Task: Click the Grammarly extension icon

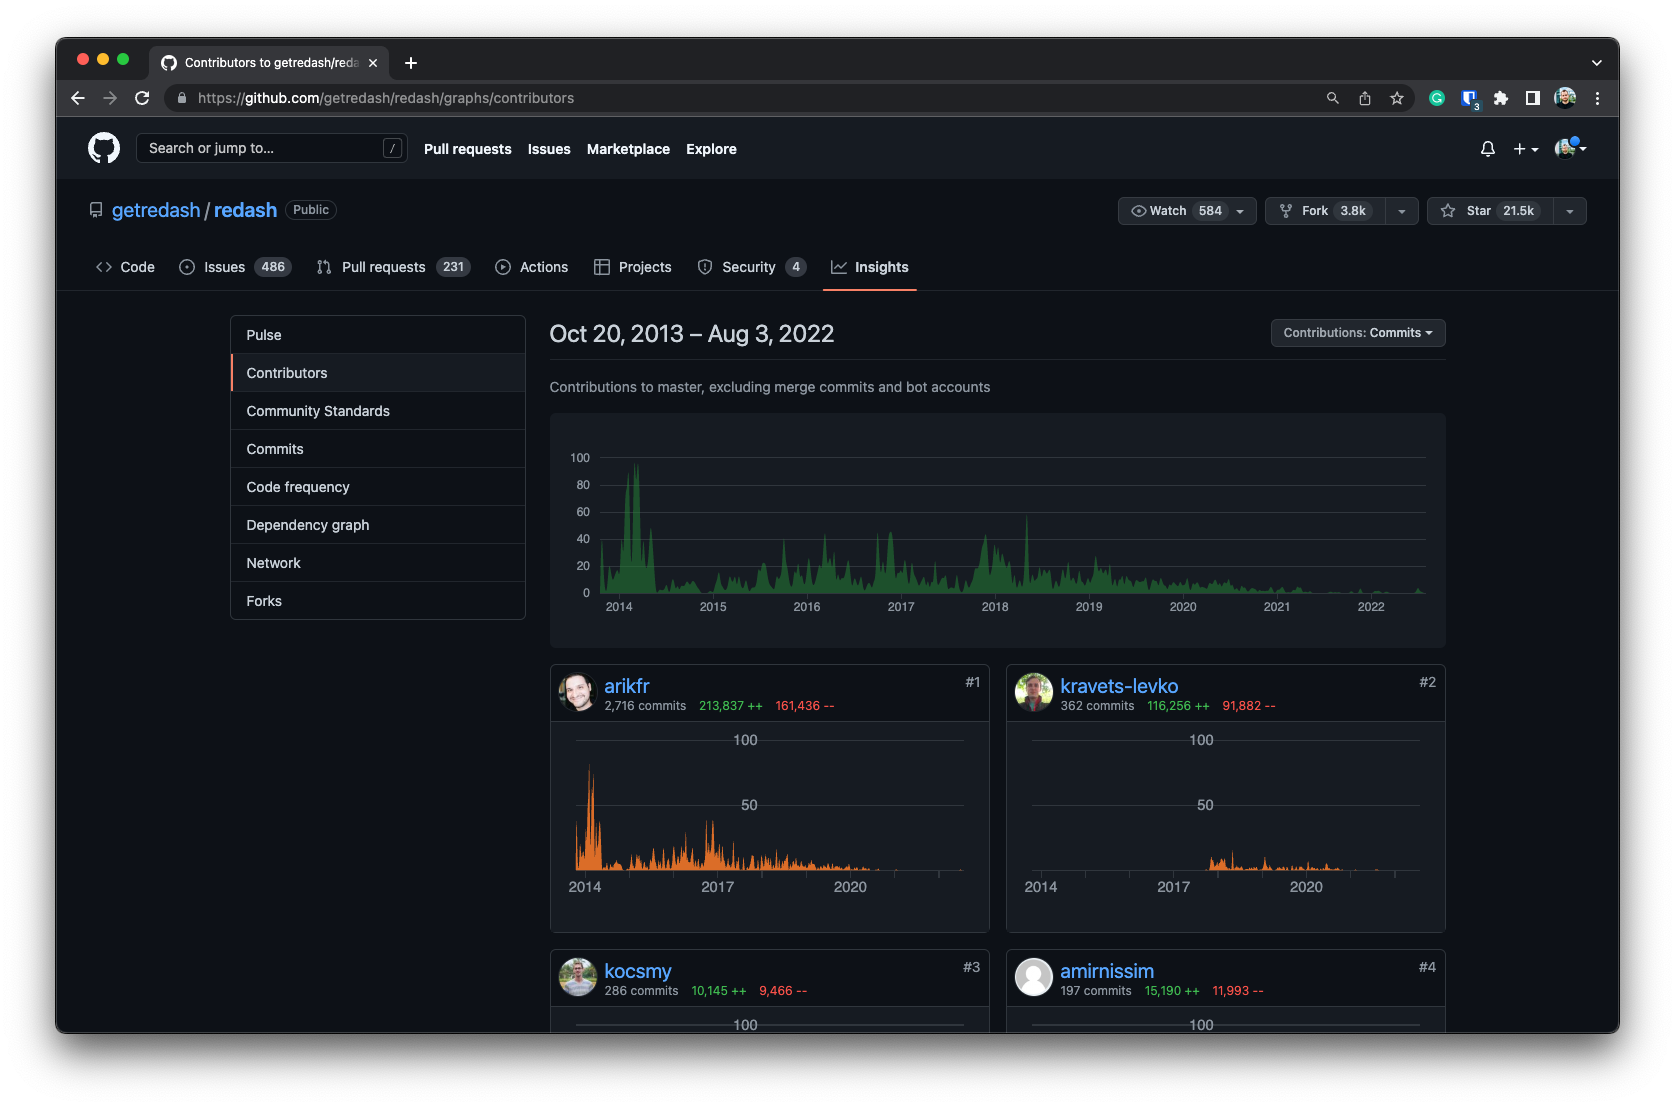Action: coord(1437,98)
